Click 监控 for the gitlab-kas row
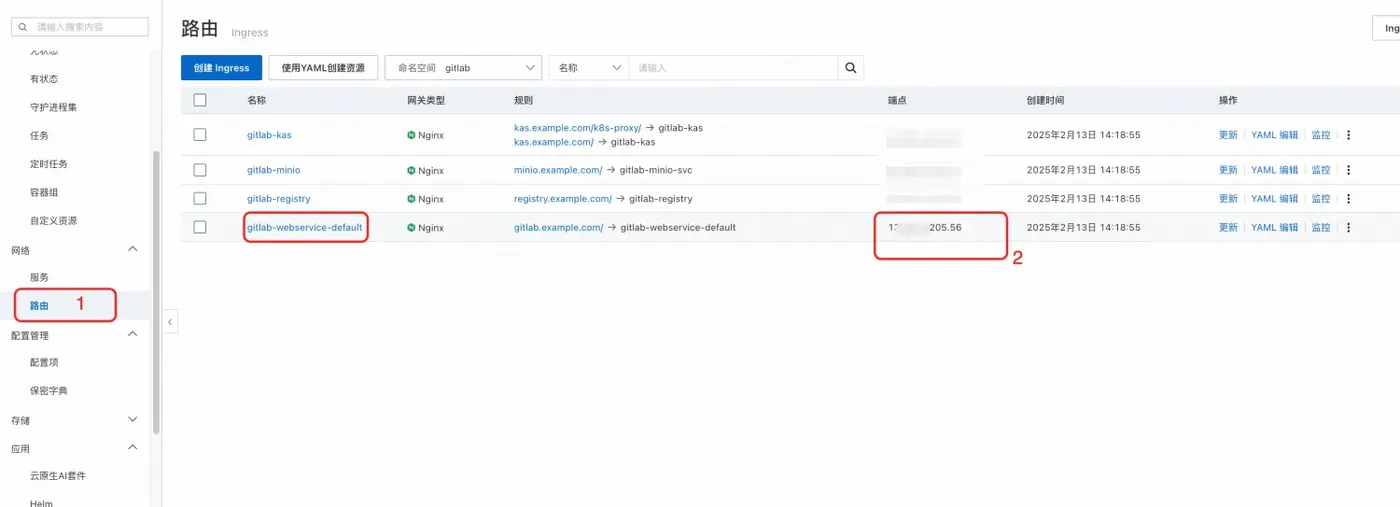This screenshot has height=507, width=1400. (1321, 135)
